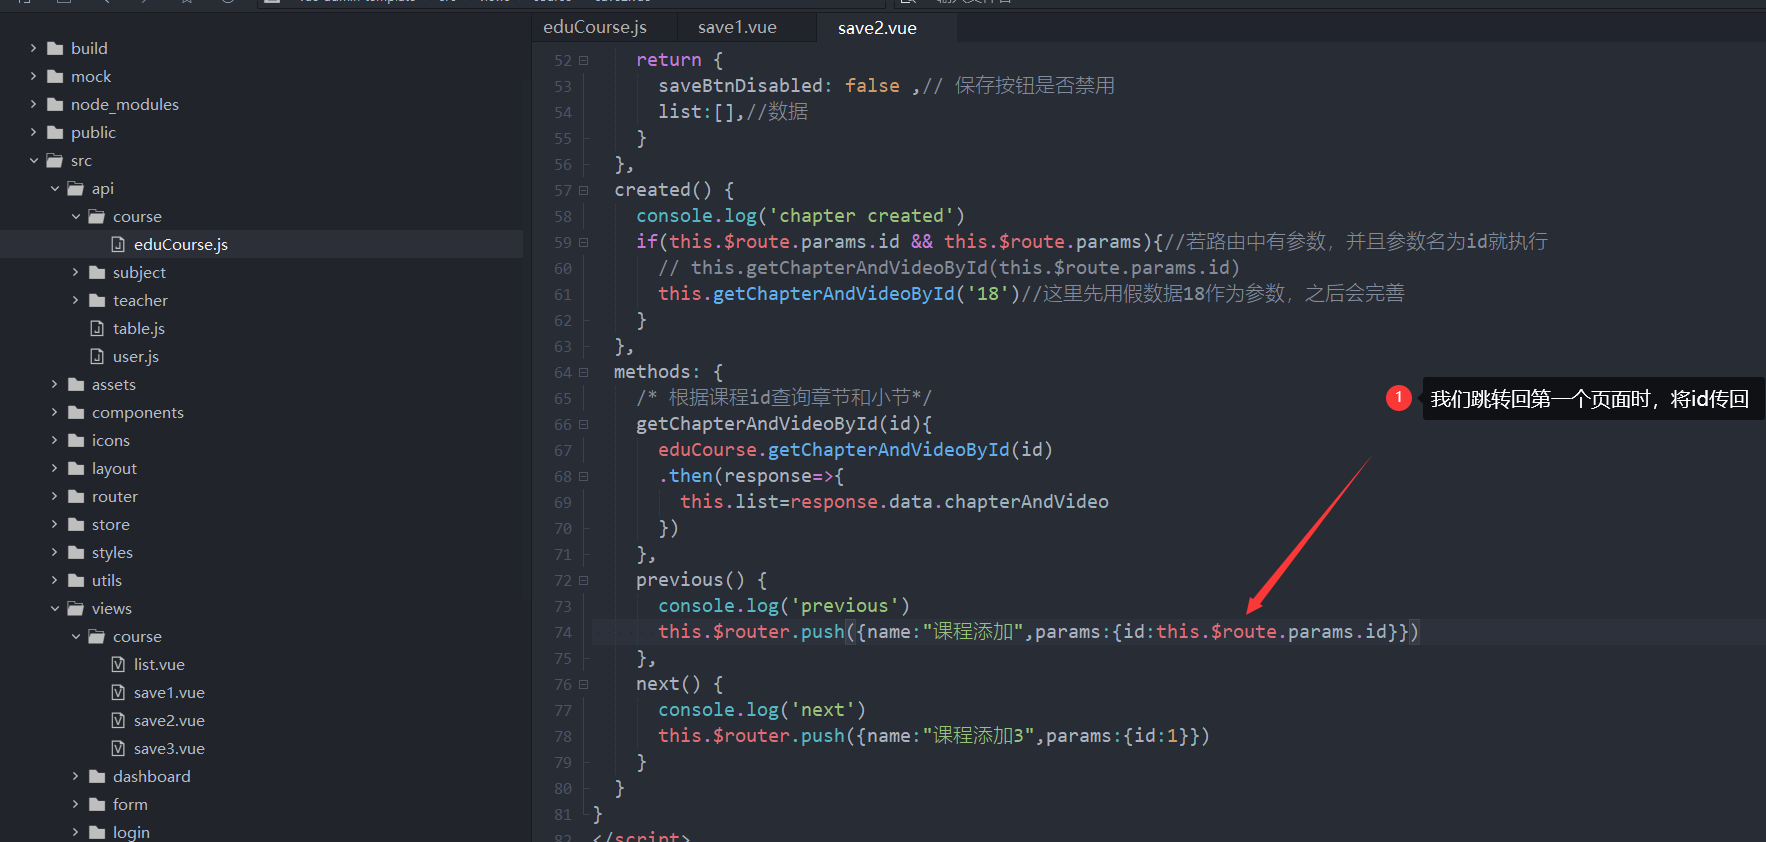Fold getChapterAndVideoById at line 66

point(584,424)
